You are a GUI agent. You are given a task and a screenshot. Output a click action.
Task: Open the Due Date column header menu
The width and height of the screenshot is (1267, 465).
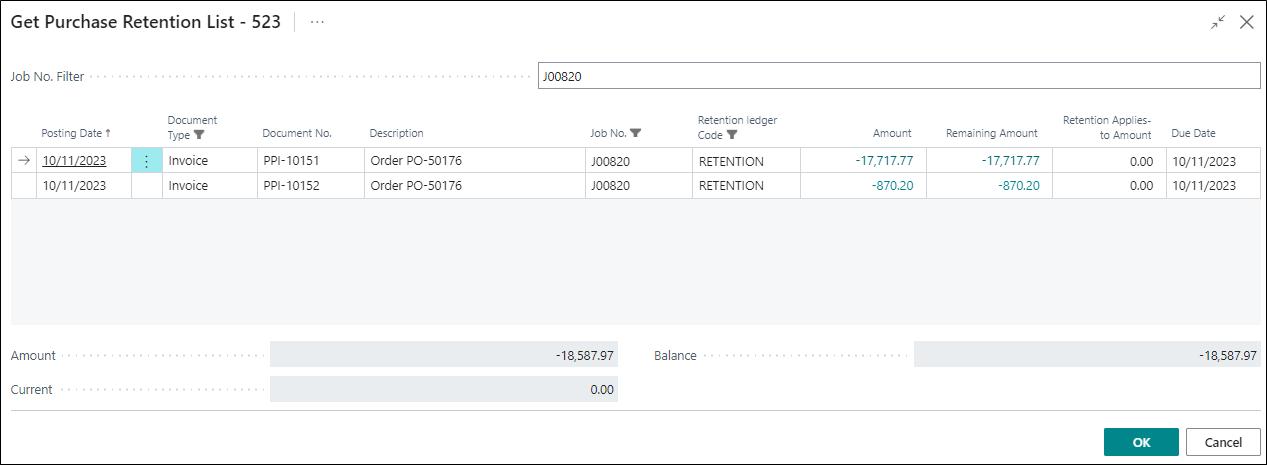pyautogui.click(x=1193, y=133)
